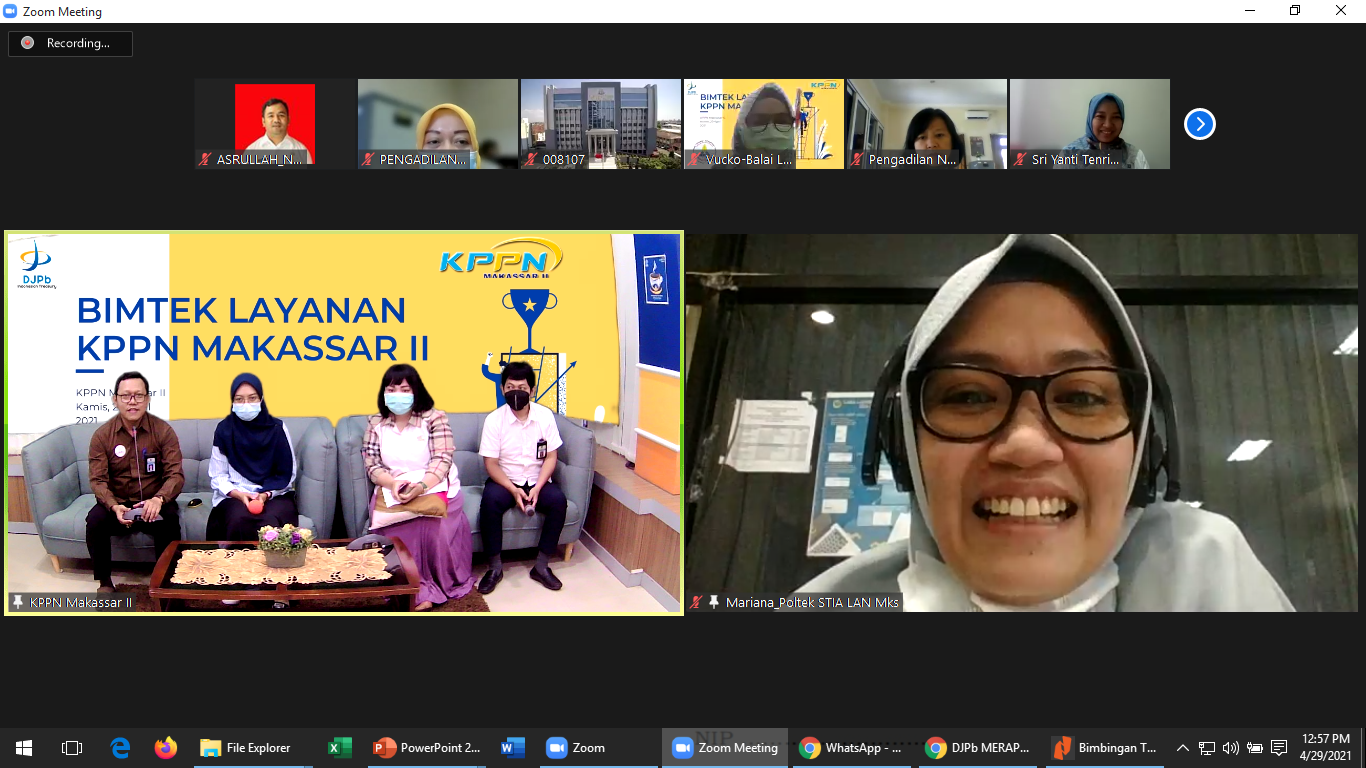Viewport: 1366px width, 768px height.
Task: Open Word from the taskbar
Action: 513,747
